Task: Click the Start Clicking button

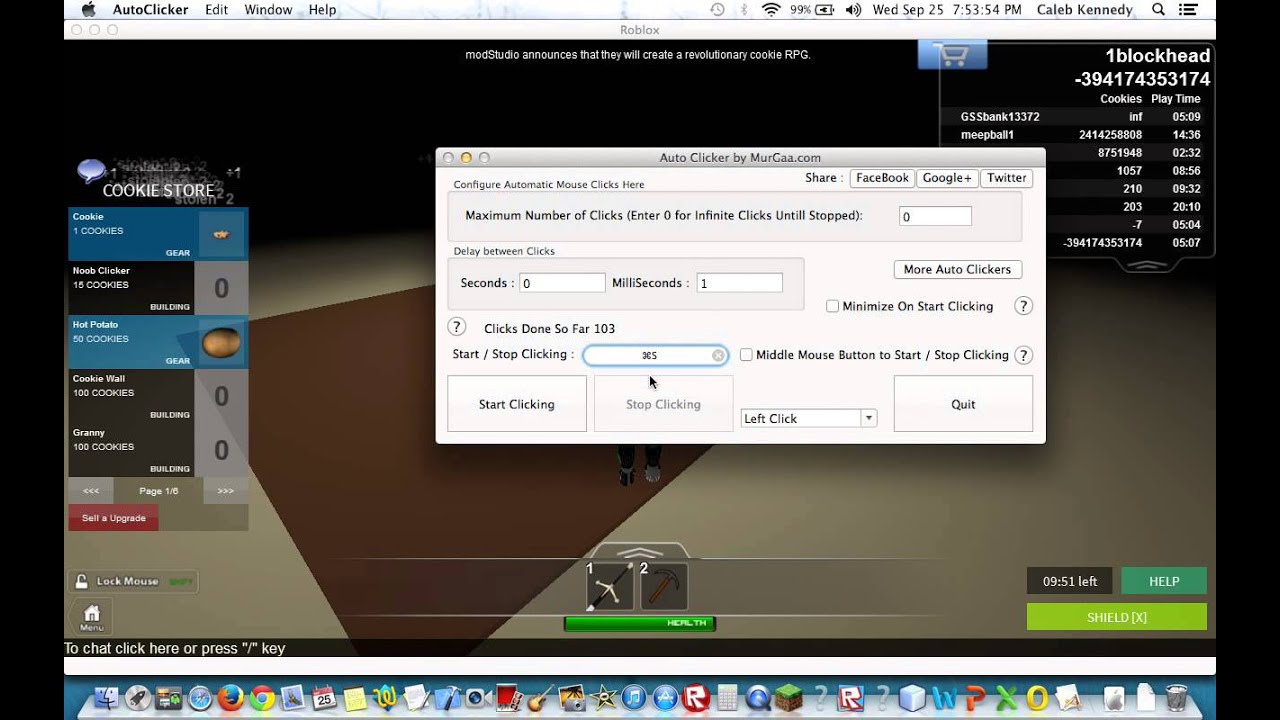Action: click(x=516, y=404)
